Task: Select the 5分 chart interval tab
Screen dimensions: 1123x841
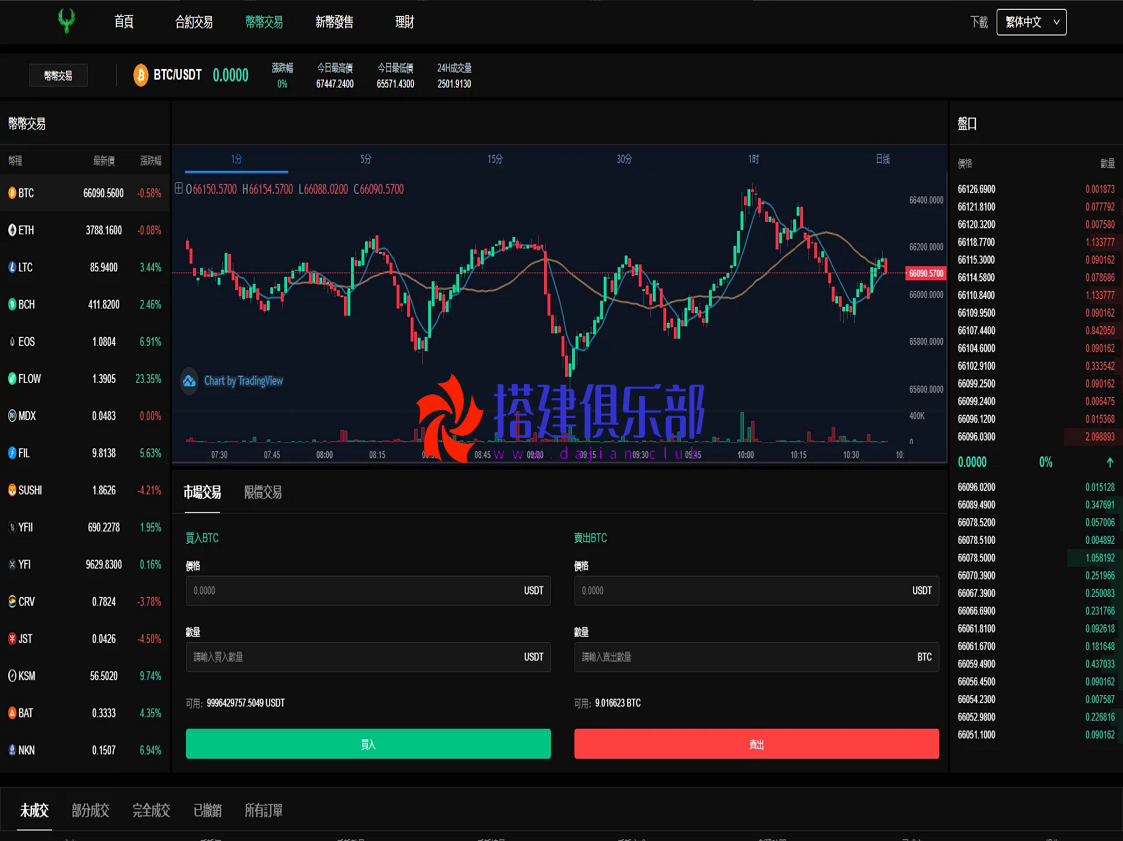Action: point(366,159)
